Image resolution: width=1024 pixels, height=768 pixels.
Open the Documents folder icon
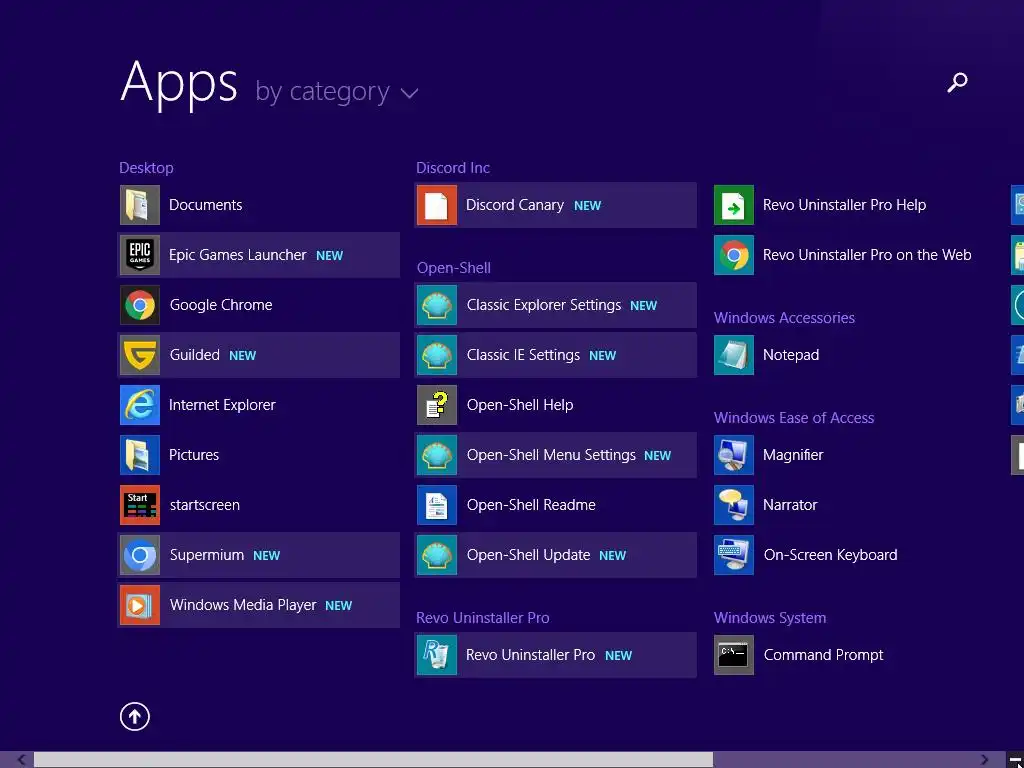tap(140, 205)
